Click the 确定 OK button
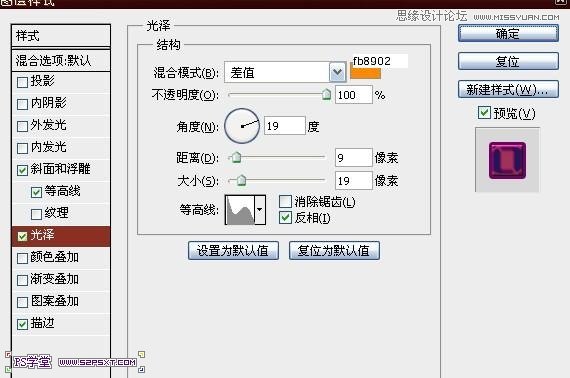The height and width of the screenshot is (378, 570). pyautogui.click(x=508, y=33)
